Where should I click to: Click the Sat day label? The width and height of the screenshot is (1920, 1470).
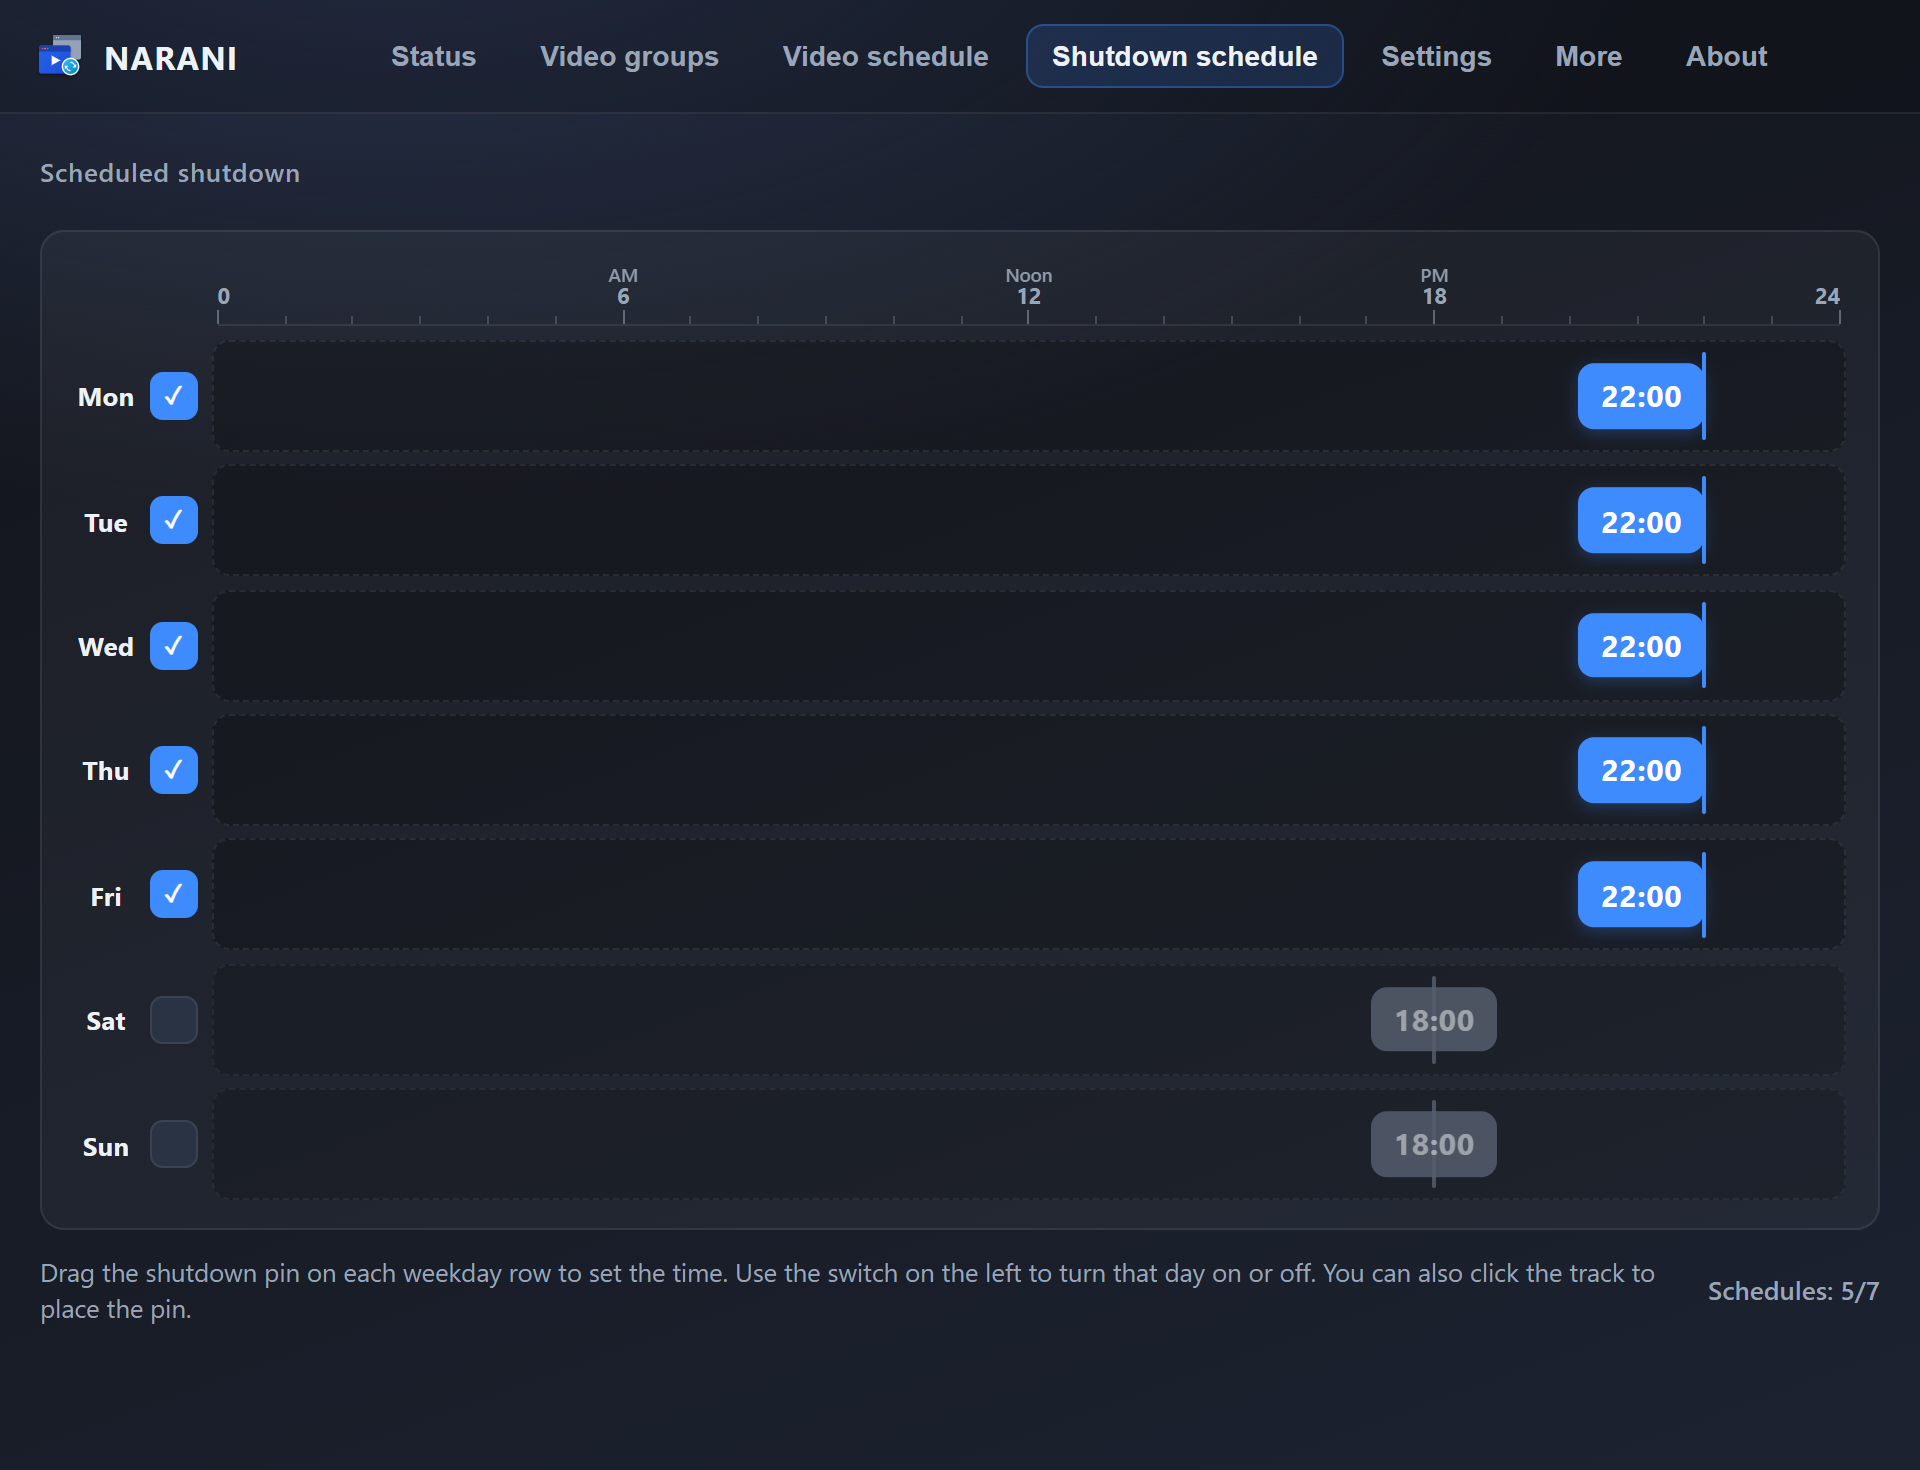(x=106, y=1021)
